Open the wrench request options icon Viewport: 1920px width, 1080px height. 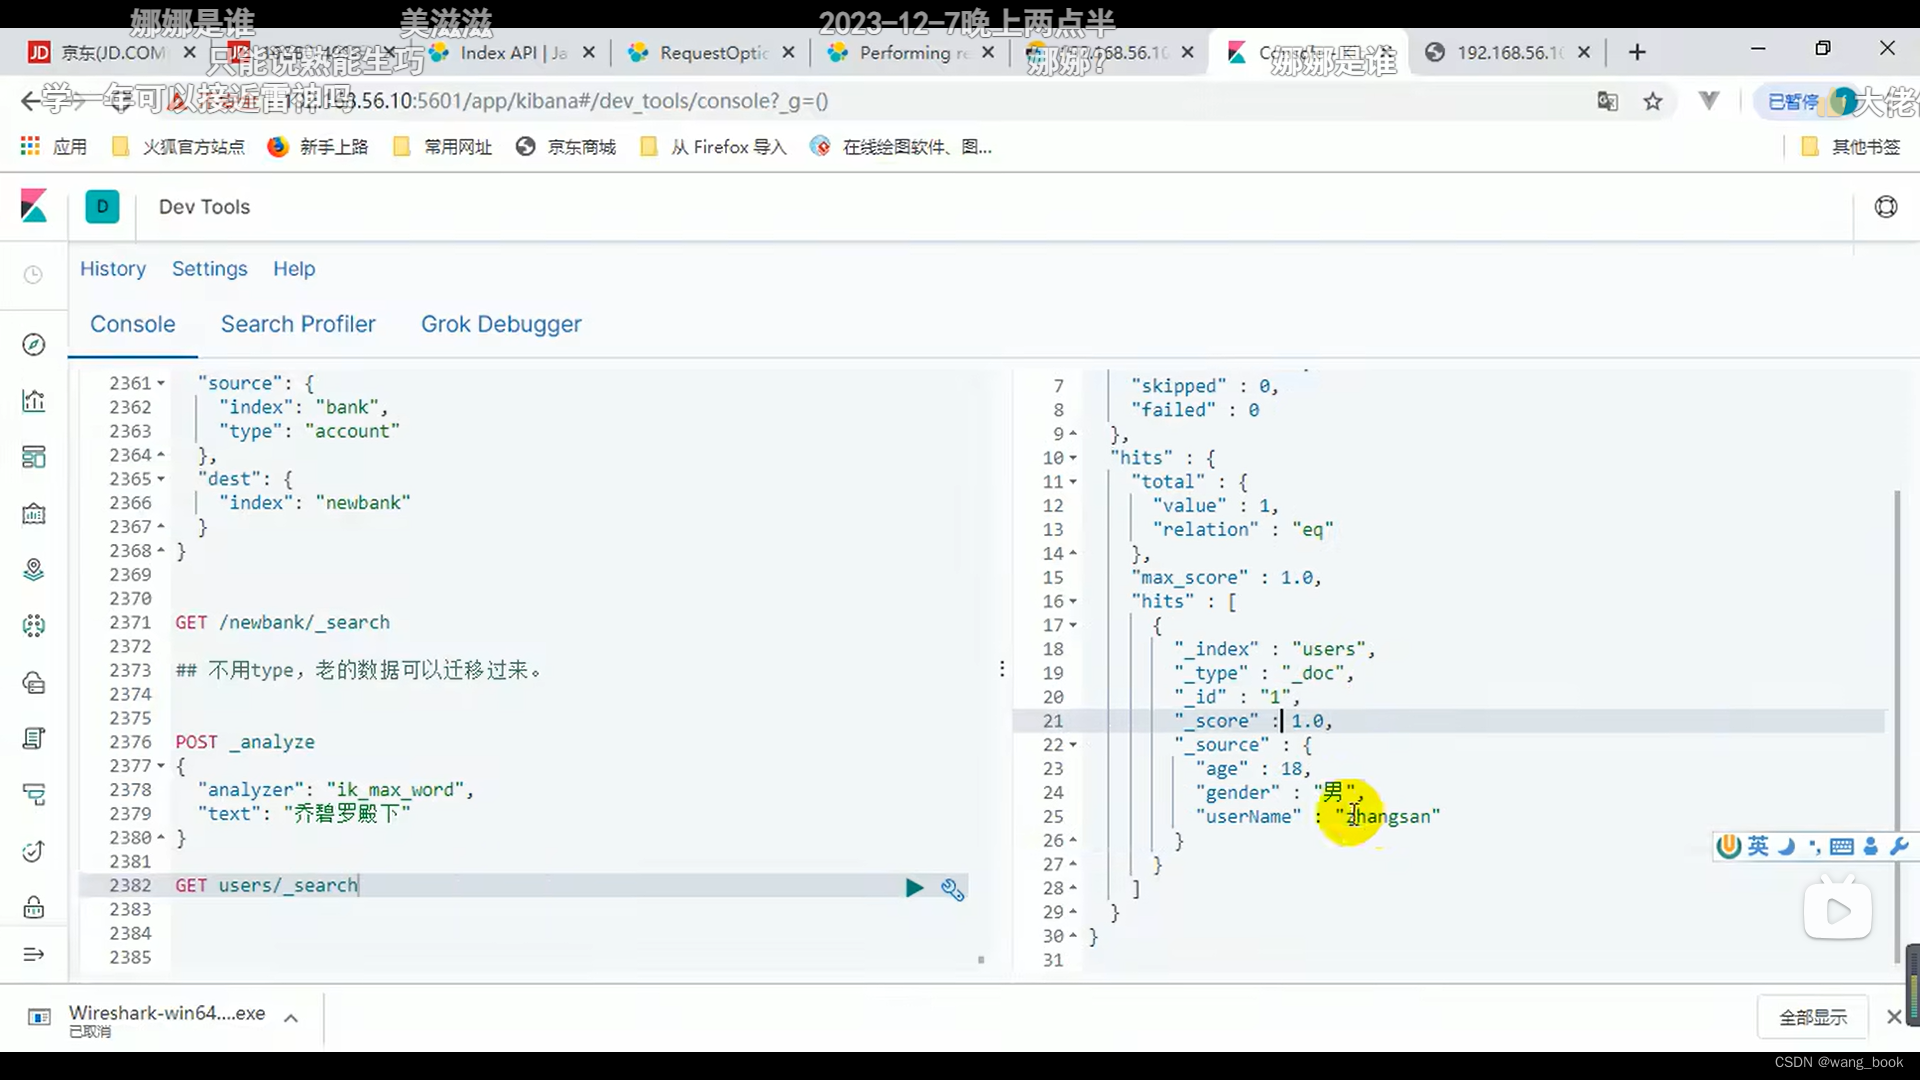[x=952, y=888]
